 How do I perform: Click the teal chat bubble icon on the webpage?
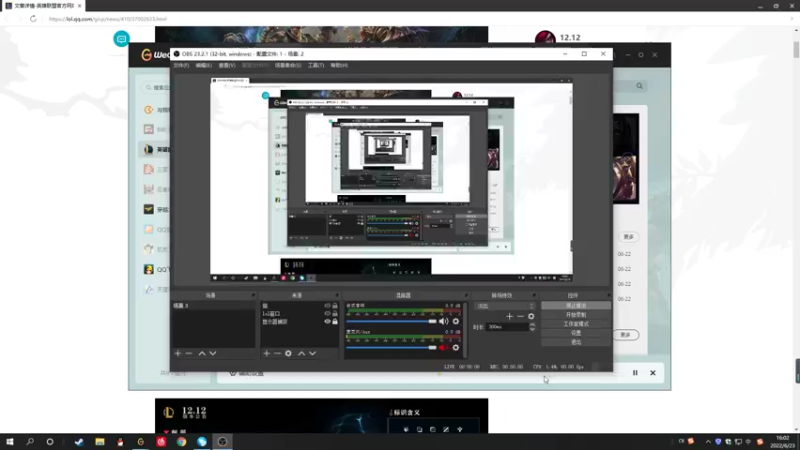(121, 39)
